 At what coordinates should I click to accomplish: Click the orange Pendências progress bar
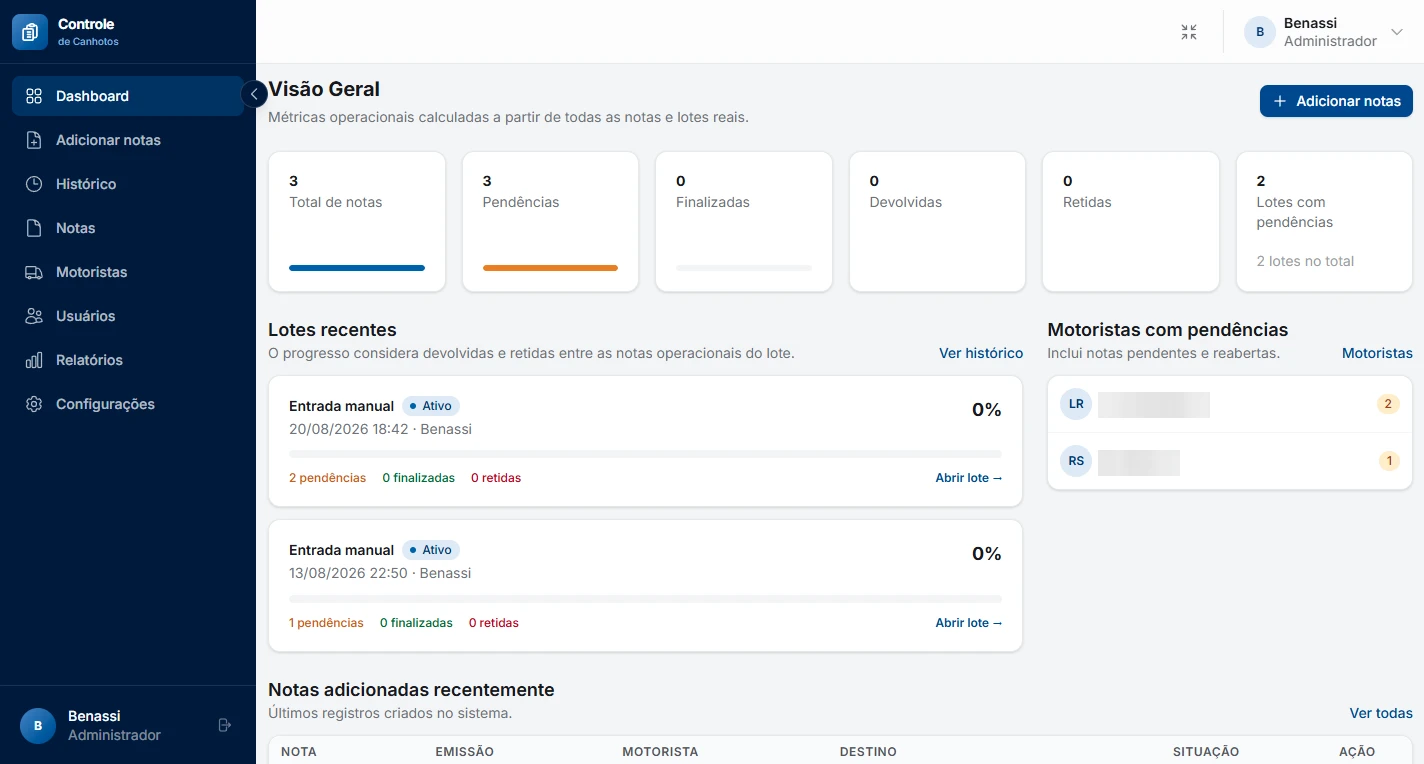550,268
